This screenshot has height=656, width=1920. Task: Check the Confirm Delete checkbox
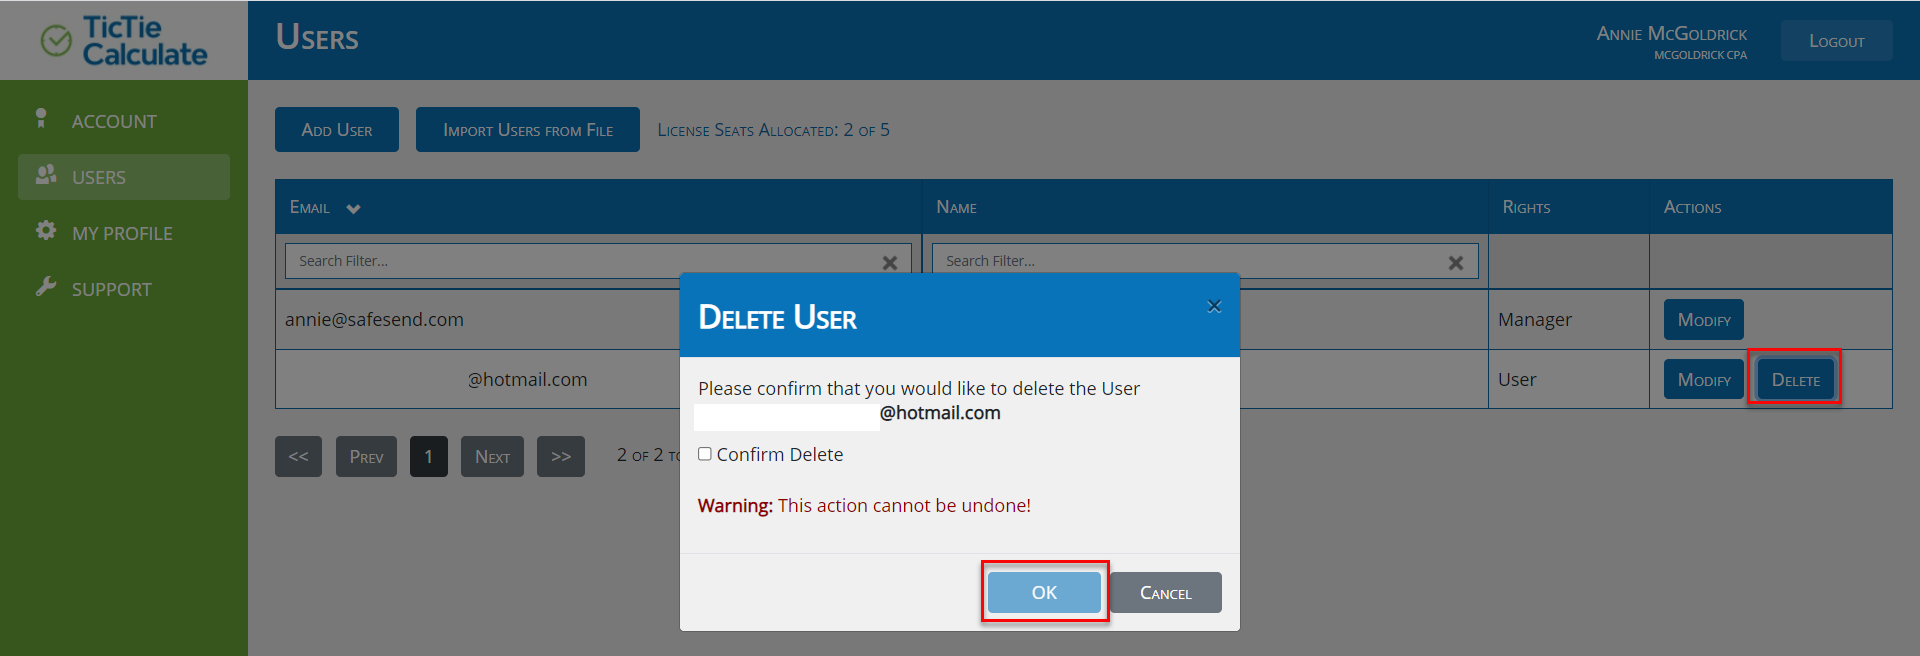705,454
